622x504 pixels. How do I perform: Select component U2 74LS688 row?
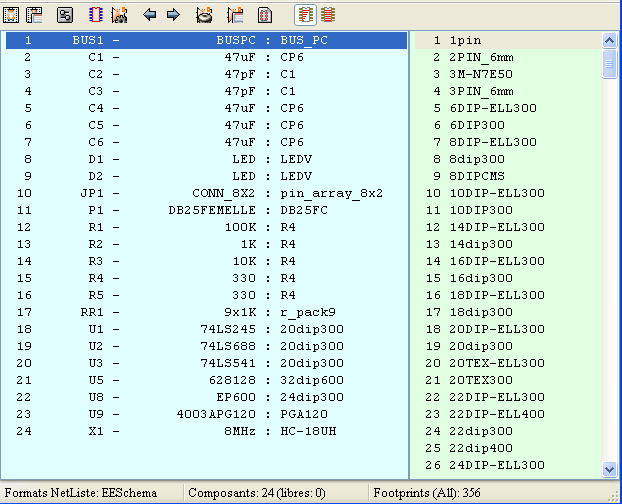(x=206, y=347)
